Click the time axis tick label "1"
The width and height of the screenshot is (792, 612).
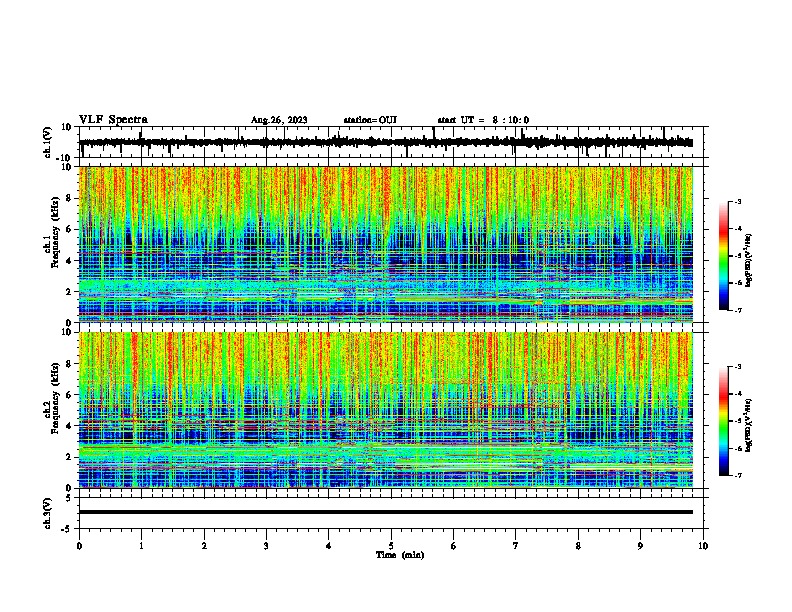[141, 546]
